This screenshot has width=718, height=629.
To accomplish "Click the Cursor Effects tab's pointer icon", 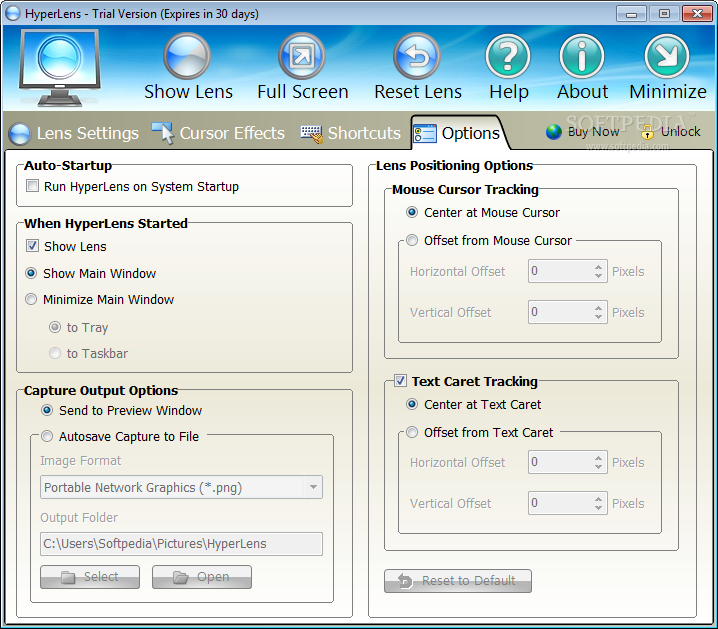I will click(163, 133).
